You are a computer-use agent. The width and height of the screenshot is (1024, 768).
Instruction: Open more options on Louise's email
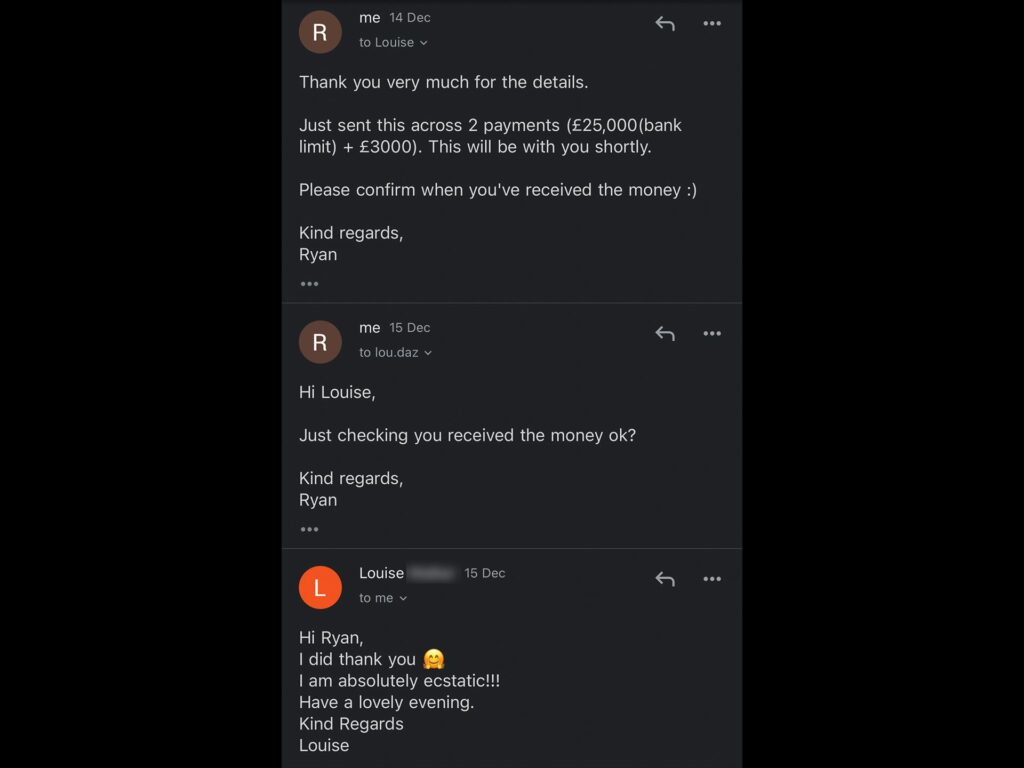coord(712,579)
